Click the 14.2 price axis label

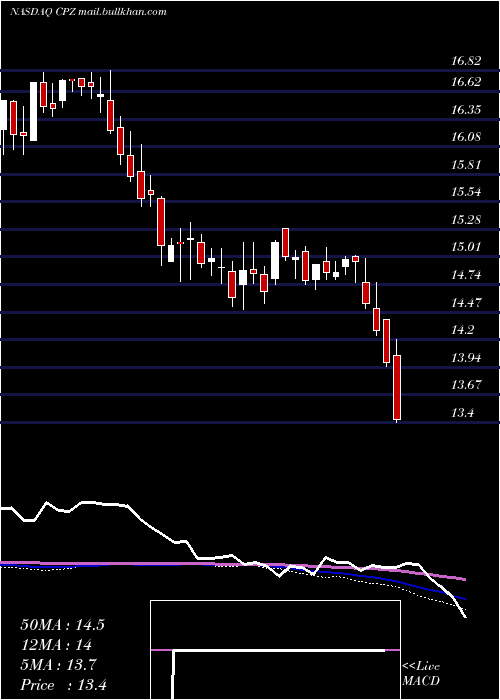pyautogui.click(x=462, y=330)
